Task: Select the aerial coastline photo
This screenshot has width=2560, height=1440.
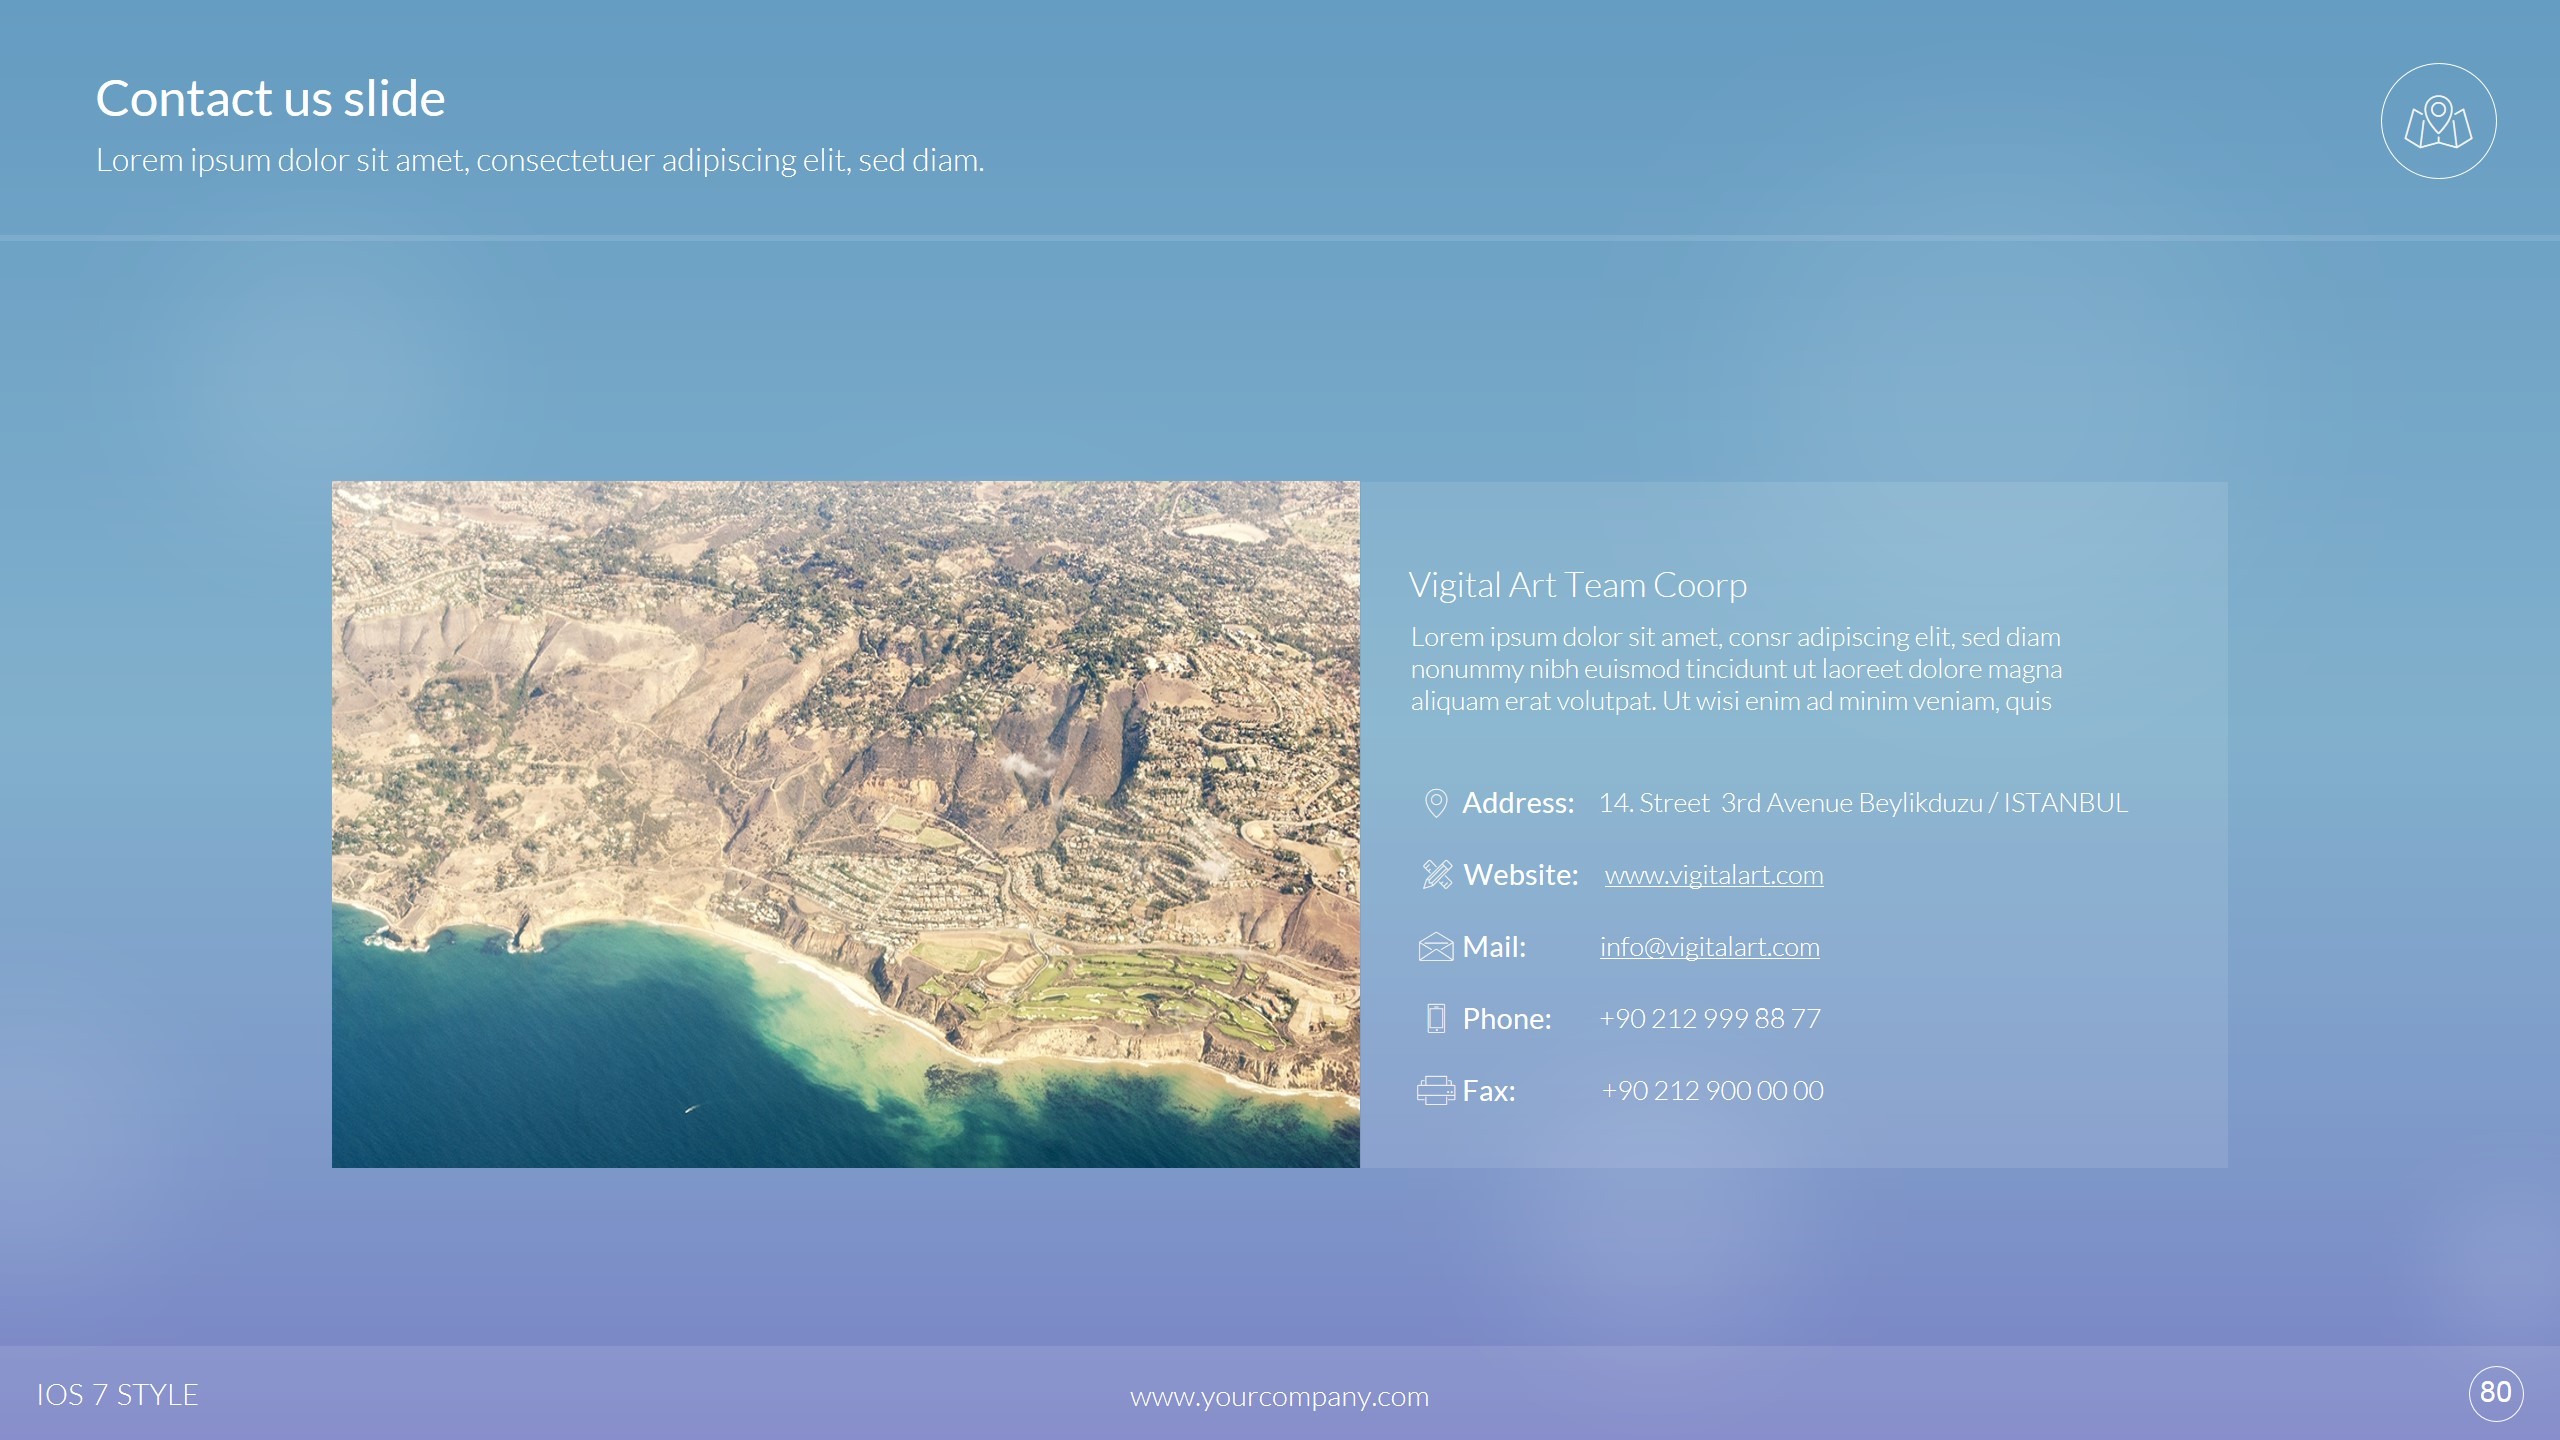Action: click(x=845, y=824)
